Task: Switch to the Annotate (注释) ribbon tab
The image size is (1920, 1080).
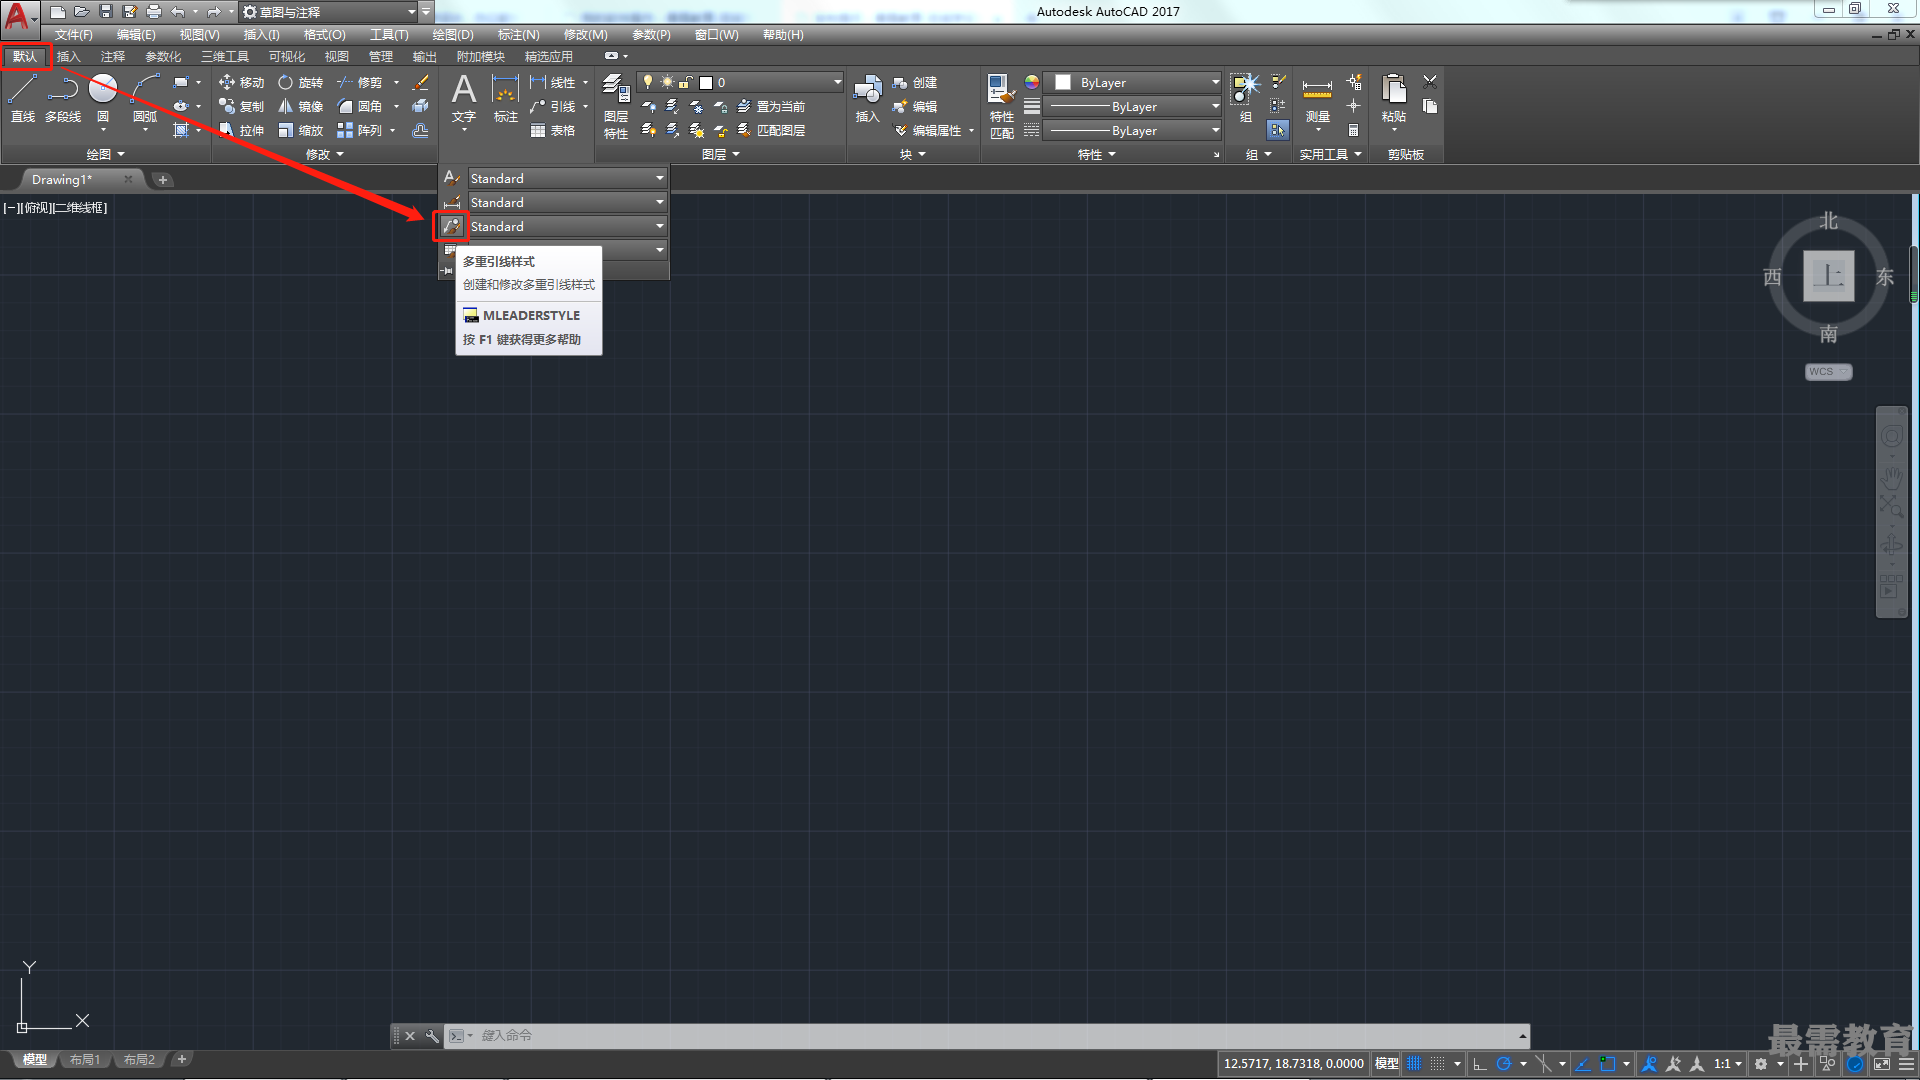Action: (x=113, y=56)
